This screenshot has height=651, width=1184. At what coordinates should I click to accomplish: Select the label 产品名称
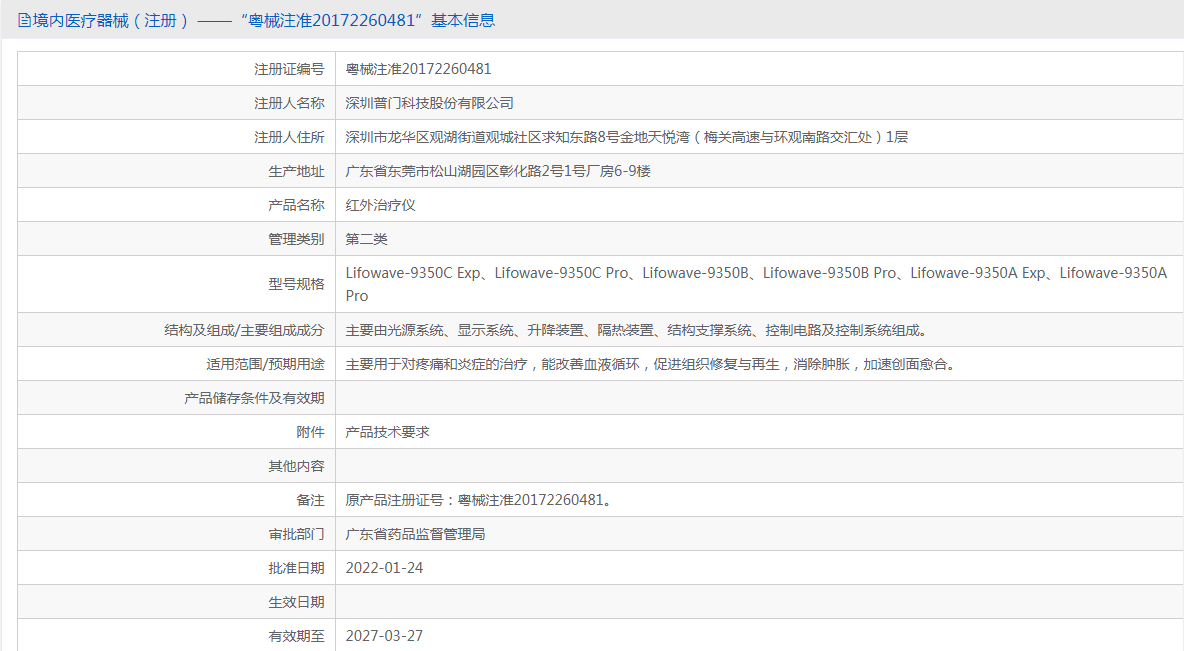[296, 205]
